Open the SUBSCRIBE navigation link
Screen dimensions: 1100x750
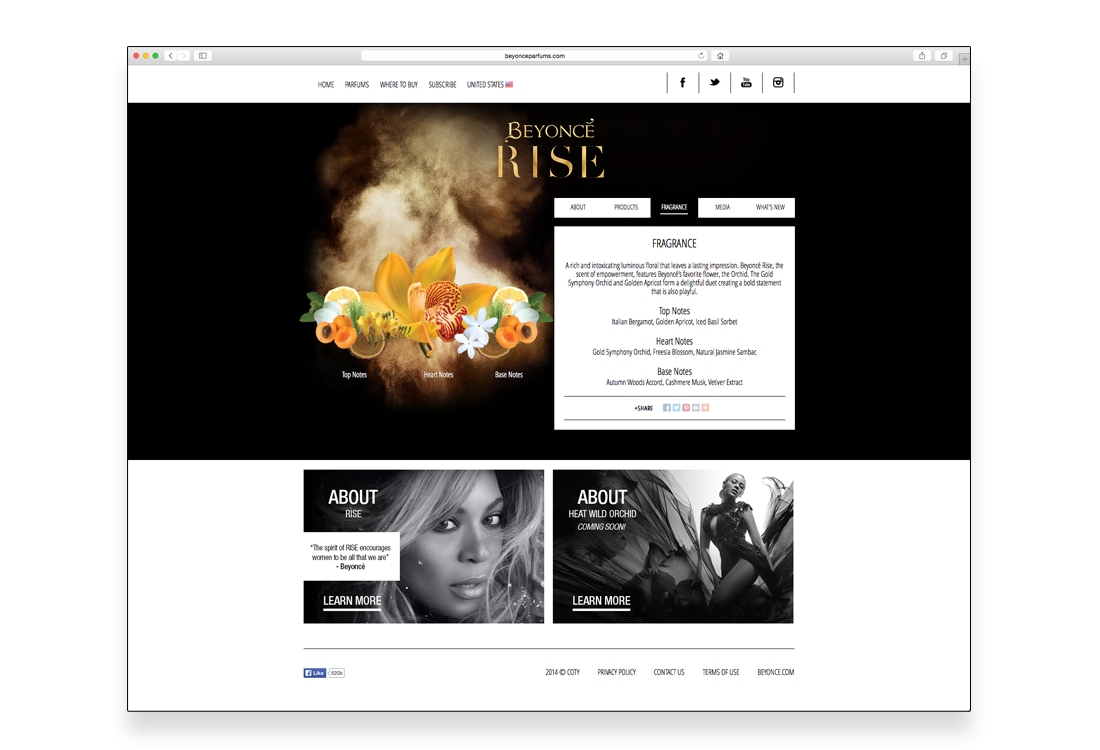pyautogui.click(x=442, y=84)
